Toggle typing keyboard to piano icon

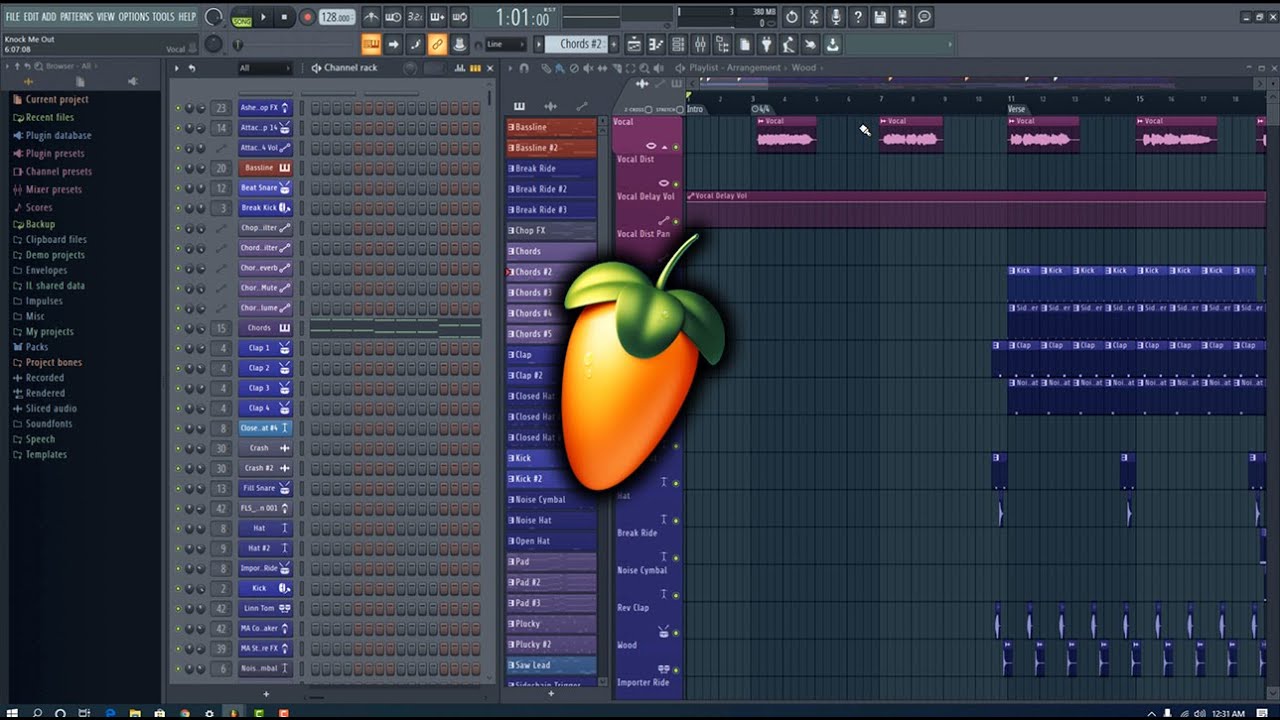[371, 44]
